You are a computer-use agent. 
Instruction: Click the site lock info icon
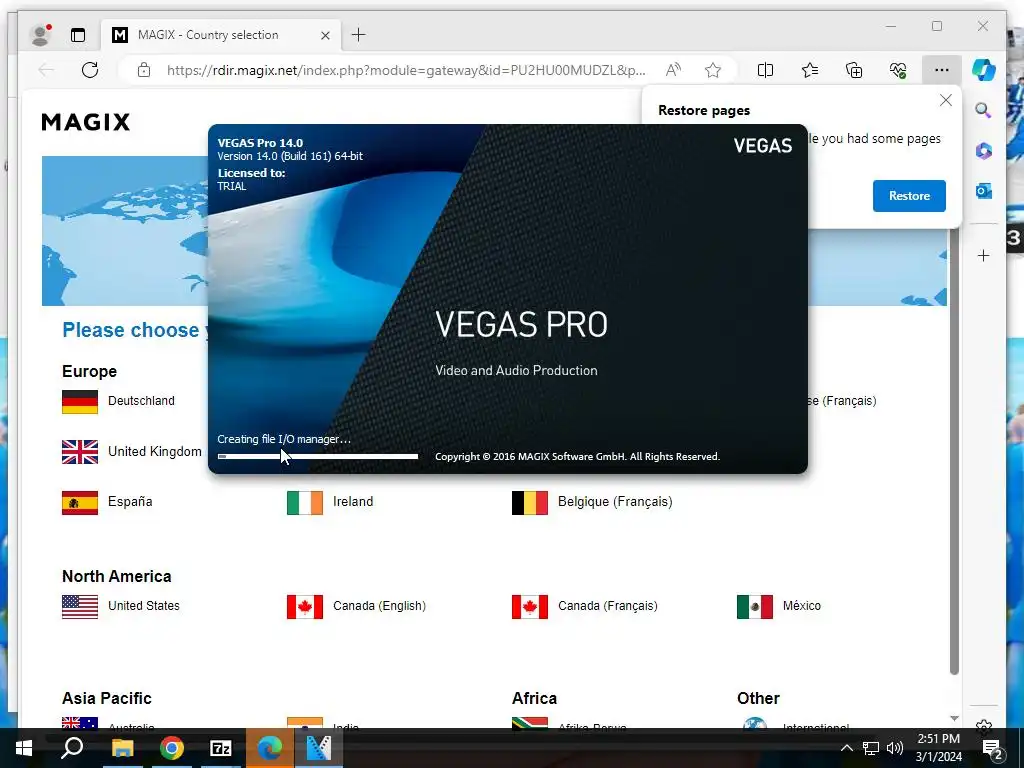(x=144, y=70)
